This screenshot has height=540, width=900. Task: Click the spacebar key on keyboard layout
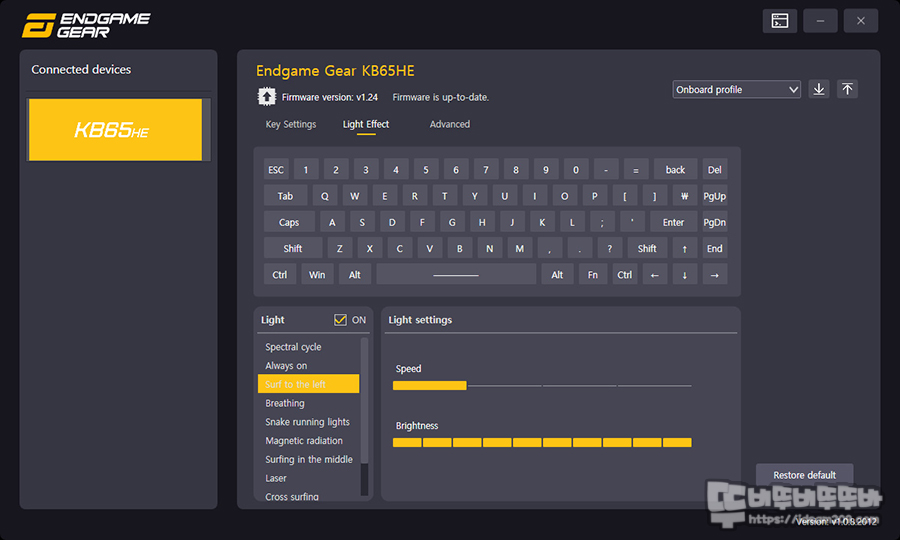point(456,275)
